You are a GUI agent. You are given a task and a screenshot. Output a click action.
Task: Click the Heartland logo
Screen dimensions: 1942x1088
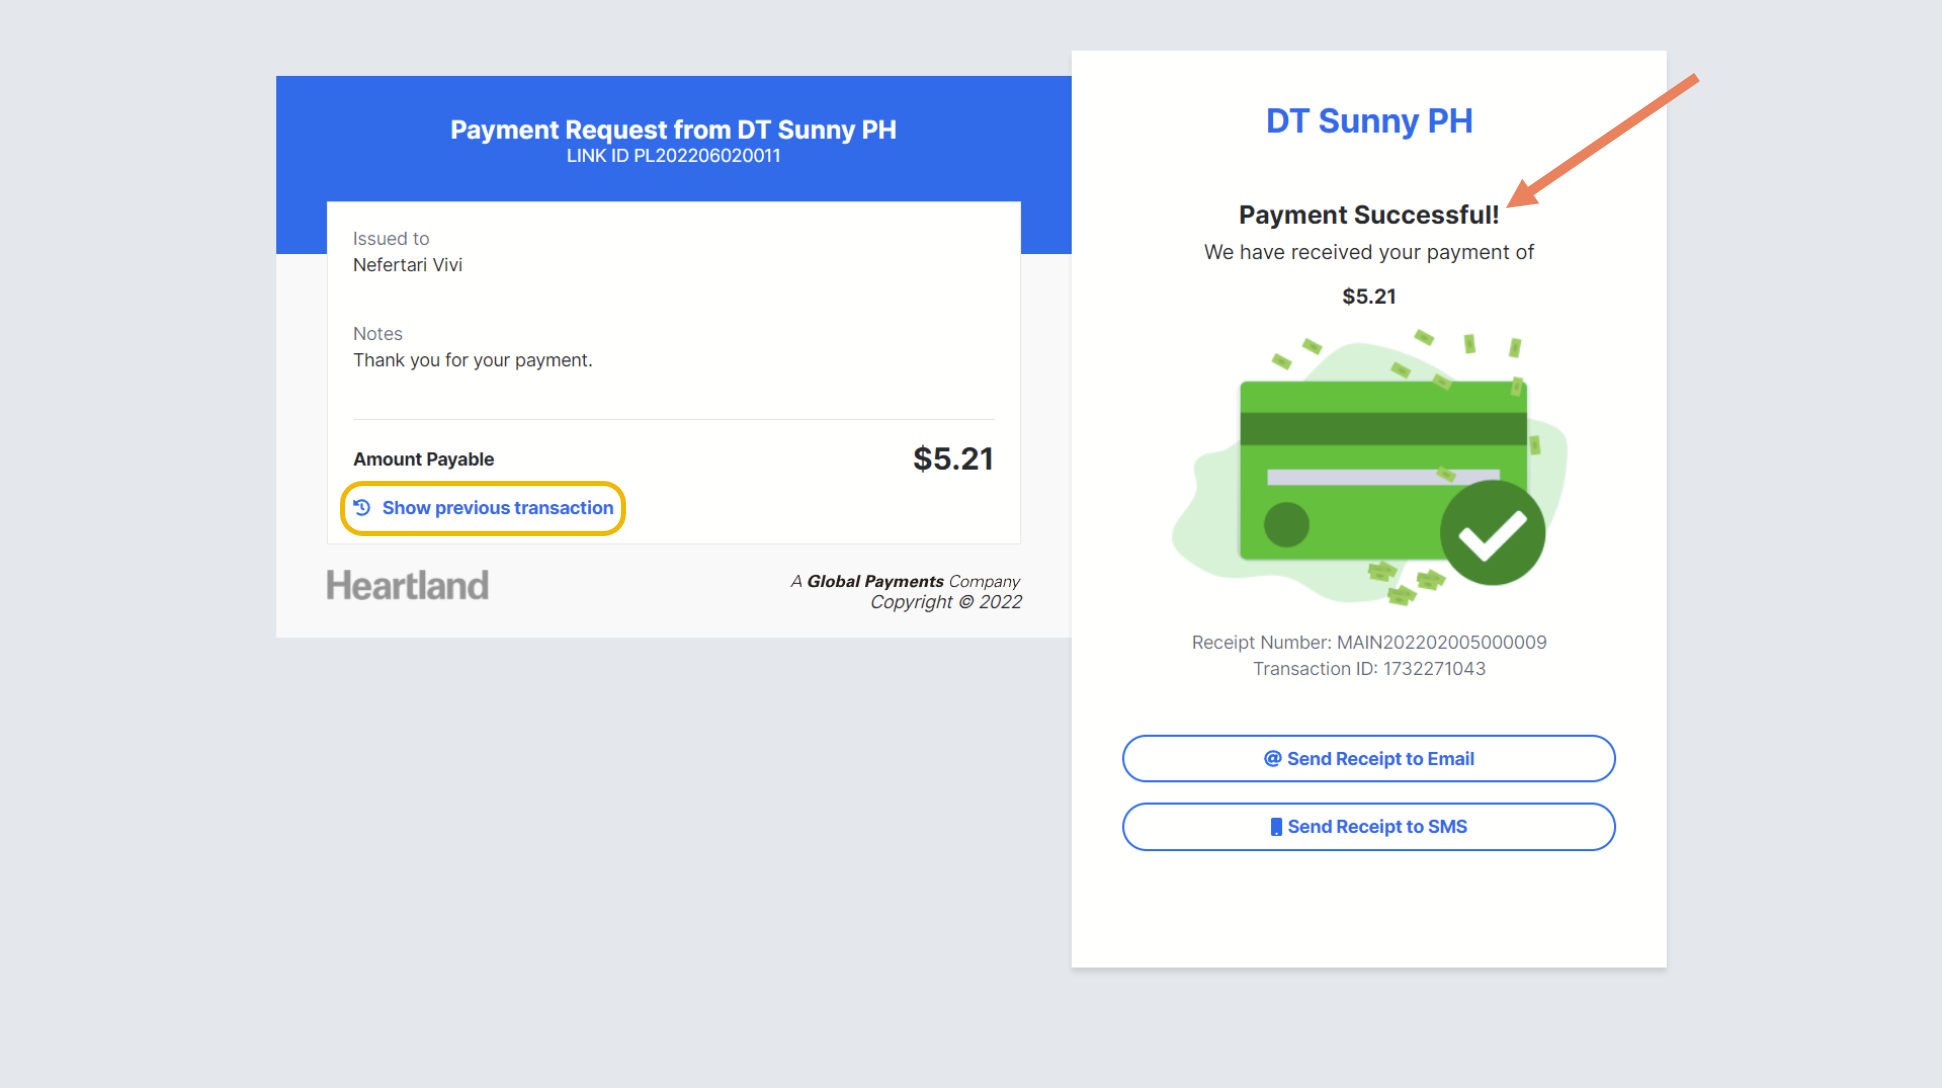pyautogui.click(x=407, y=585)
